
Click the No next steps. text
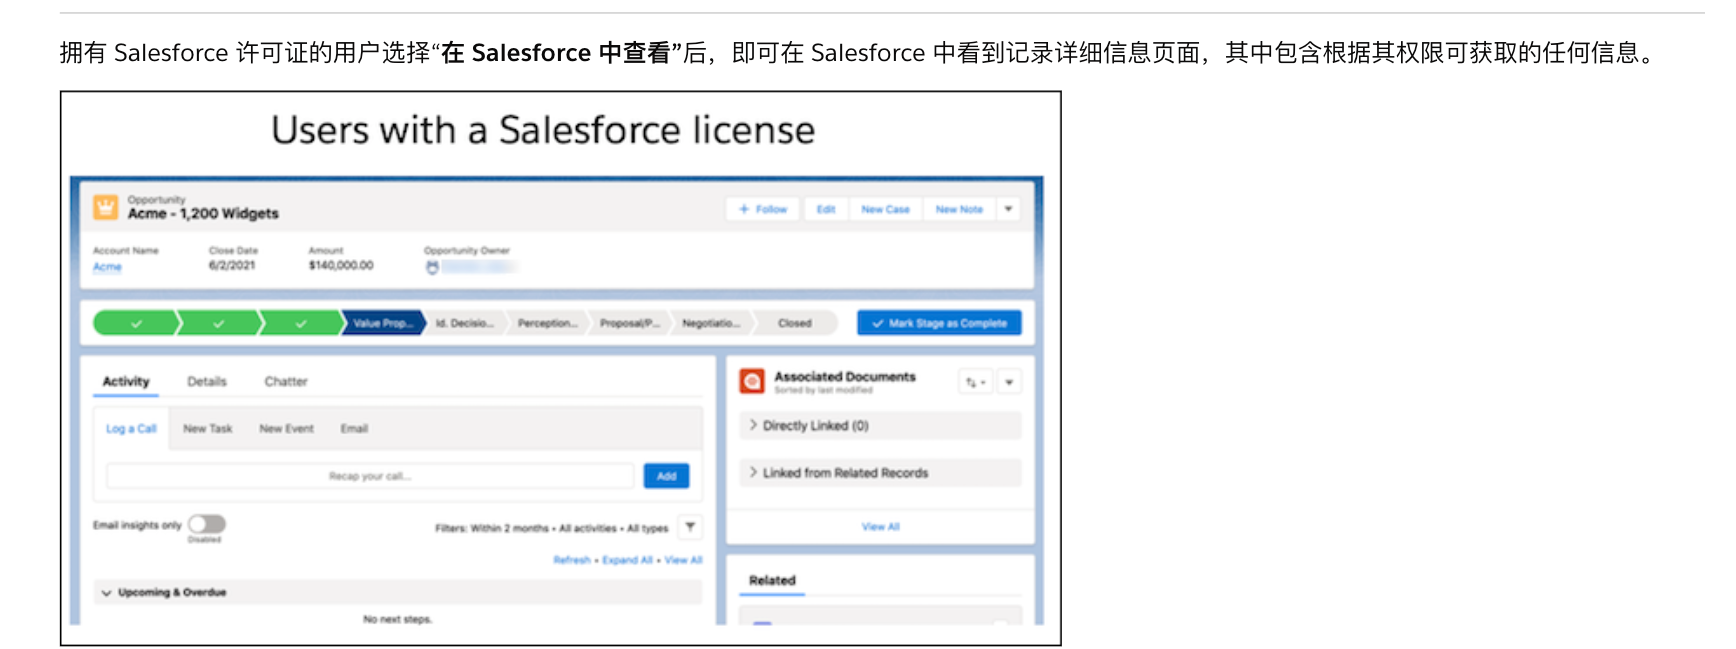(x=397, y=619)
